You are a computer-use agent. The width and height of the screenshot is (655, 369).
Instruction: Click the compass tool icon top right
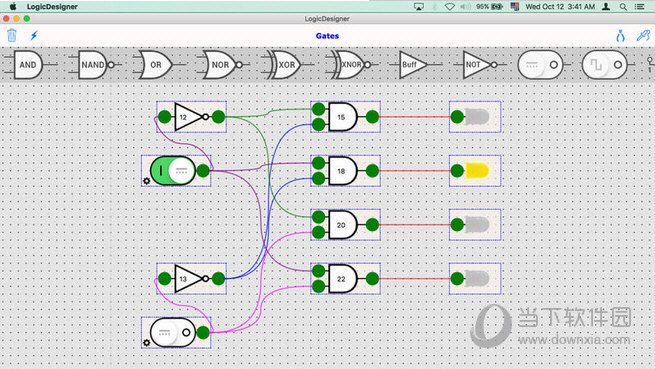pyautogui.click(x=621, y=36)
